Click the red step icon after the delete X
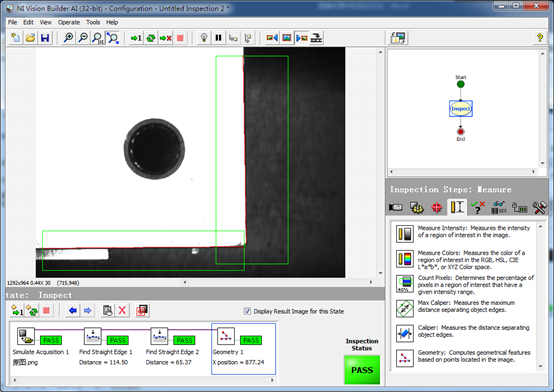The width and height of the screenshot is (554, 392). (x=142, y=311)
